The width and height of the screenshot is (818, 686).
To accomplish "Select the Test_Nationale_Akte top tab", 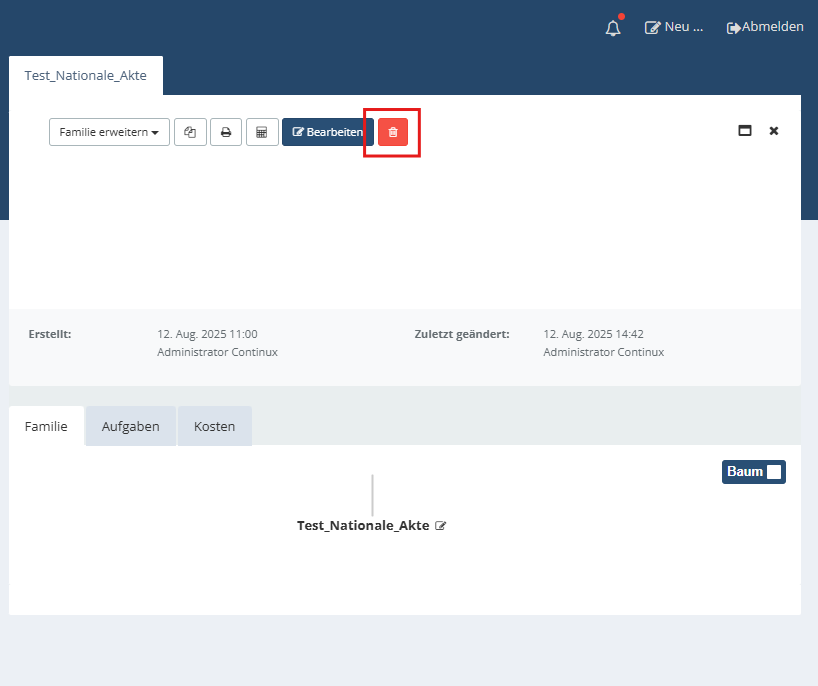I will click(86, 76).
